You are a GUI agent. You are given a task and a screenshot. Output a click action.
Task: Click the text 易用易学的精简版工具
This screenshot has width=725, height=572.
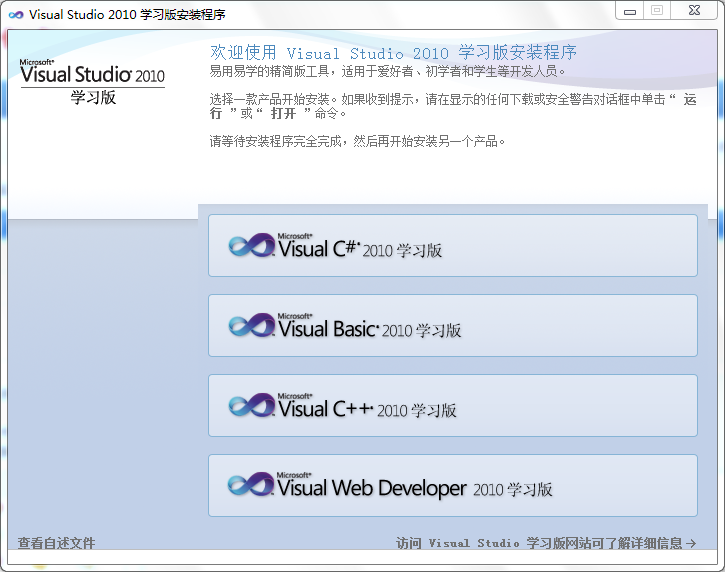269,71
